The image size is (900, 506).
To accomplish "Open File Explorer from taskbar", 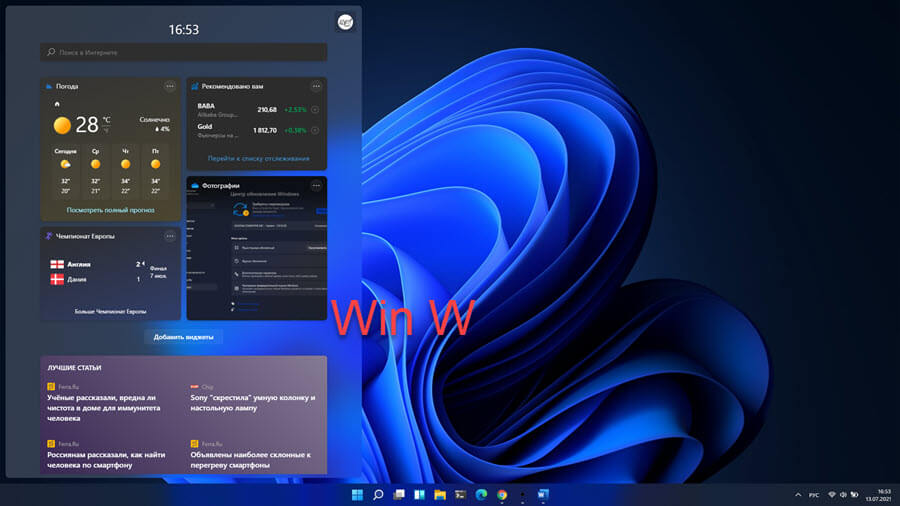I will pos(440,495).
